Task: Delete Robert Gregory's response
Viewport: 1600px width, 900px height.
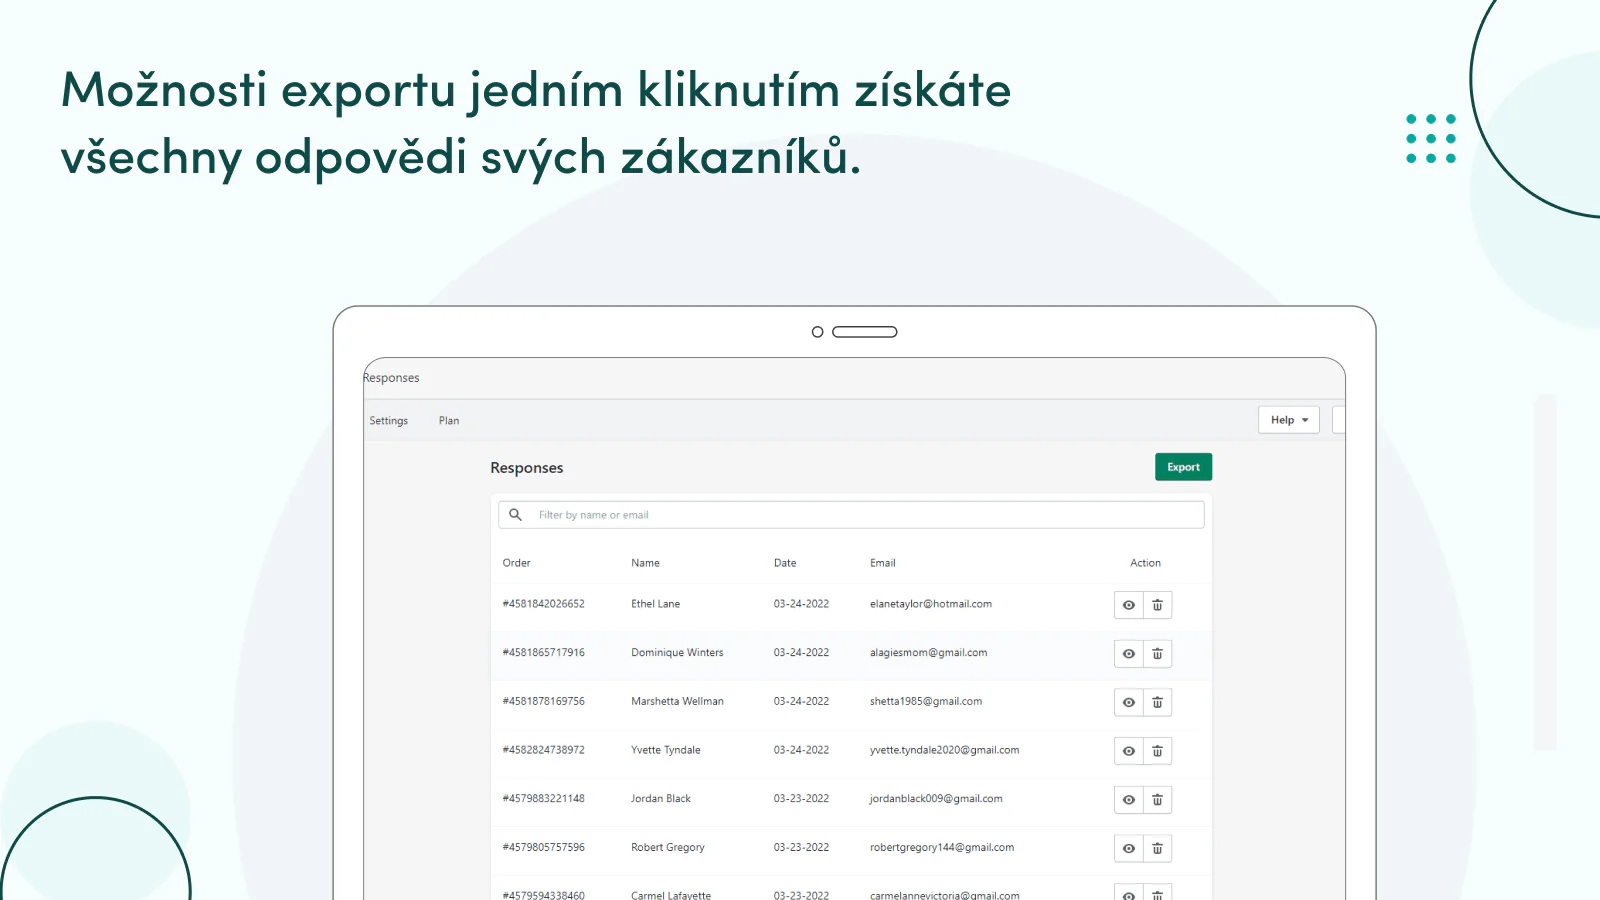Action: coord(1158,849)
